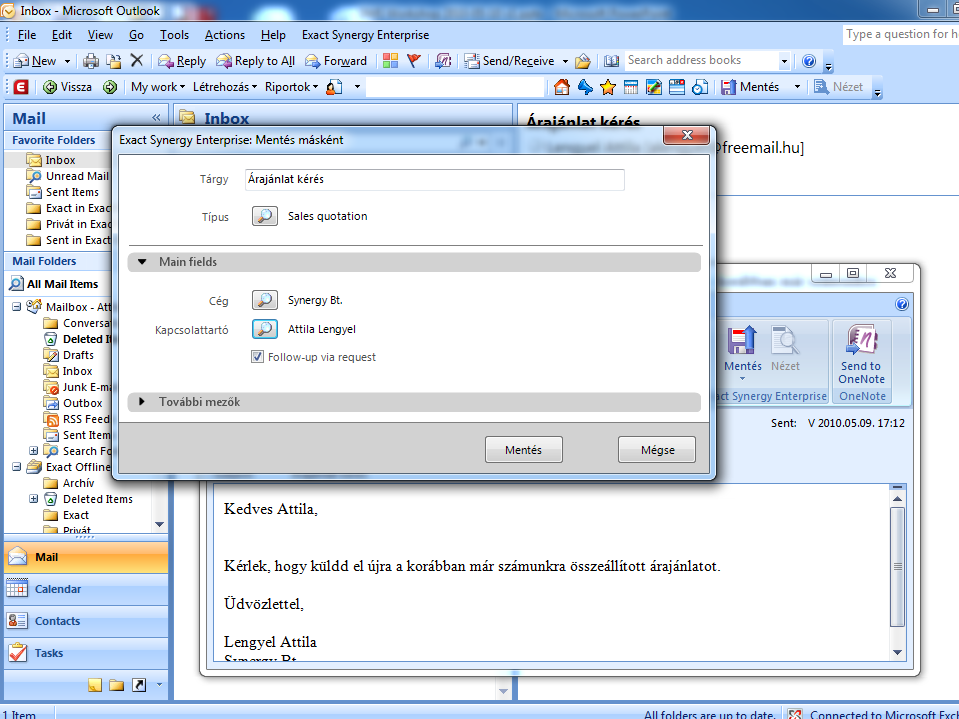The image size is (959, 719).
Task: Click the Cég lookup magnifier button
Action: pos(265,300)
